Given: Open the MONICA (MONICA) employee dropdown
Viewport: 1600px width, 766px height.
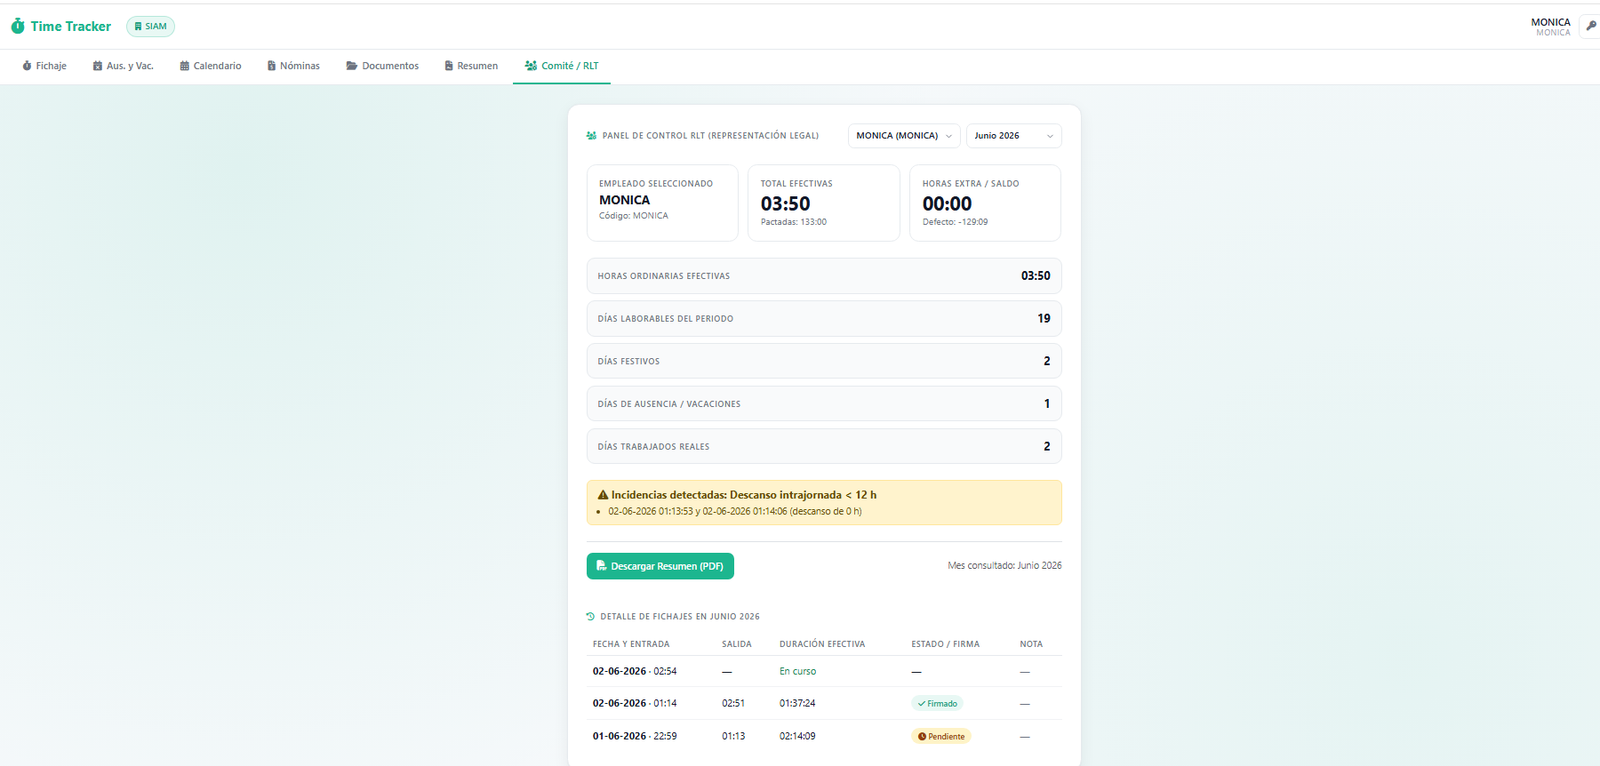Looking at the screenshot, I should point(904,136).
